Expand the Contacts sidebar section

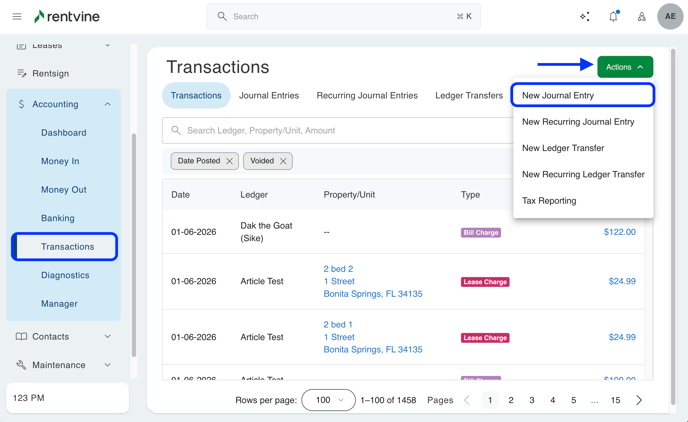(x=108, y=337)
